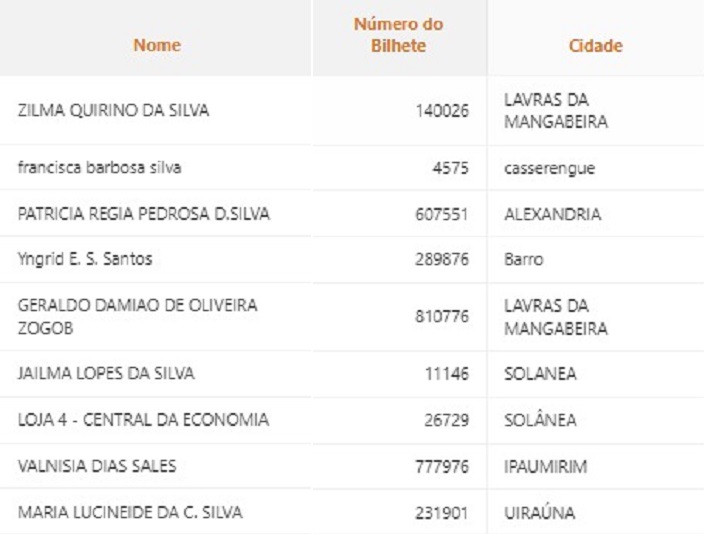Click the Barro city cell
The width and height of the screenshot is (704, 534).
(x=524, y=260)
